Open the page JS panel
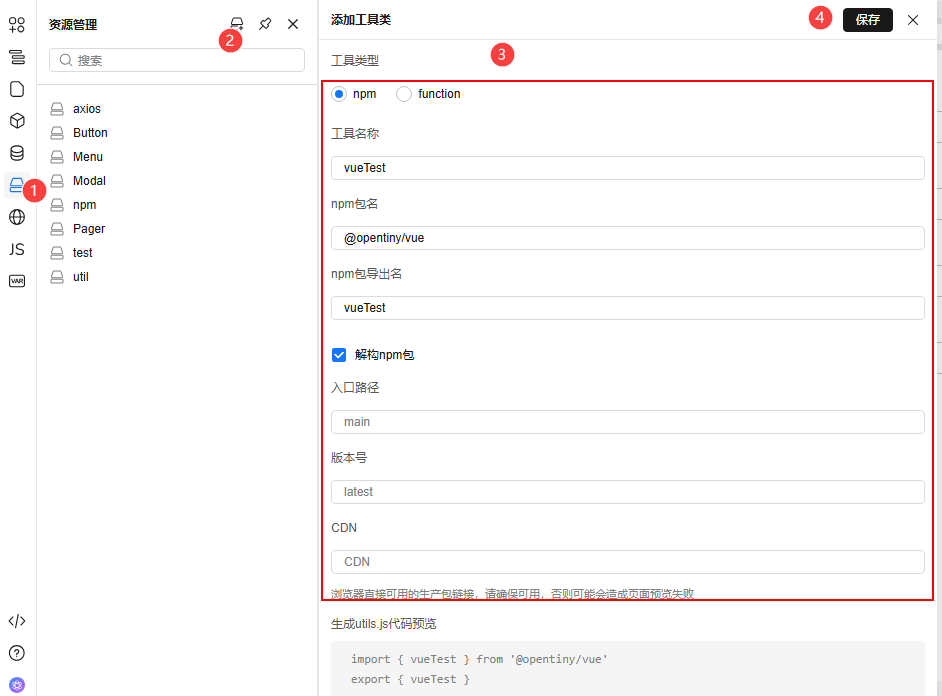Viewport: 942px width, 696px height. (16, 249)
